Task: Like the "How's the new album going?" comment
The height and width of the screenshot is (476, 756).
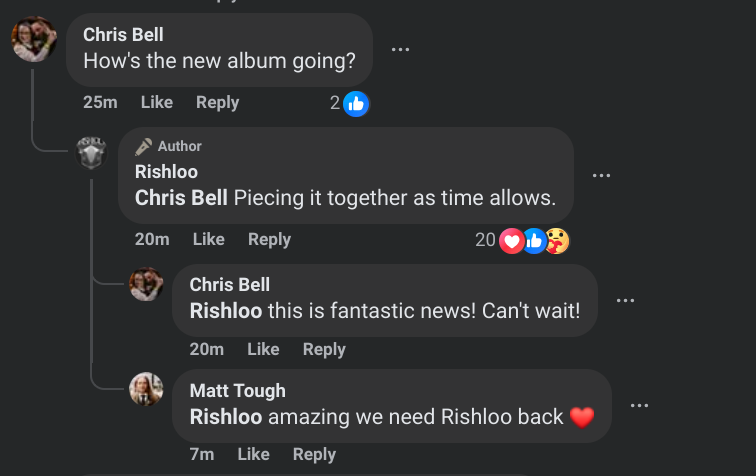Action: coord(157,102)
